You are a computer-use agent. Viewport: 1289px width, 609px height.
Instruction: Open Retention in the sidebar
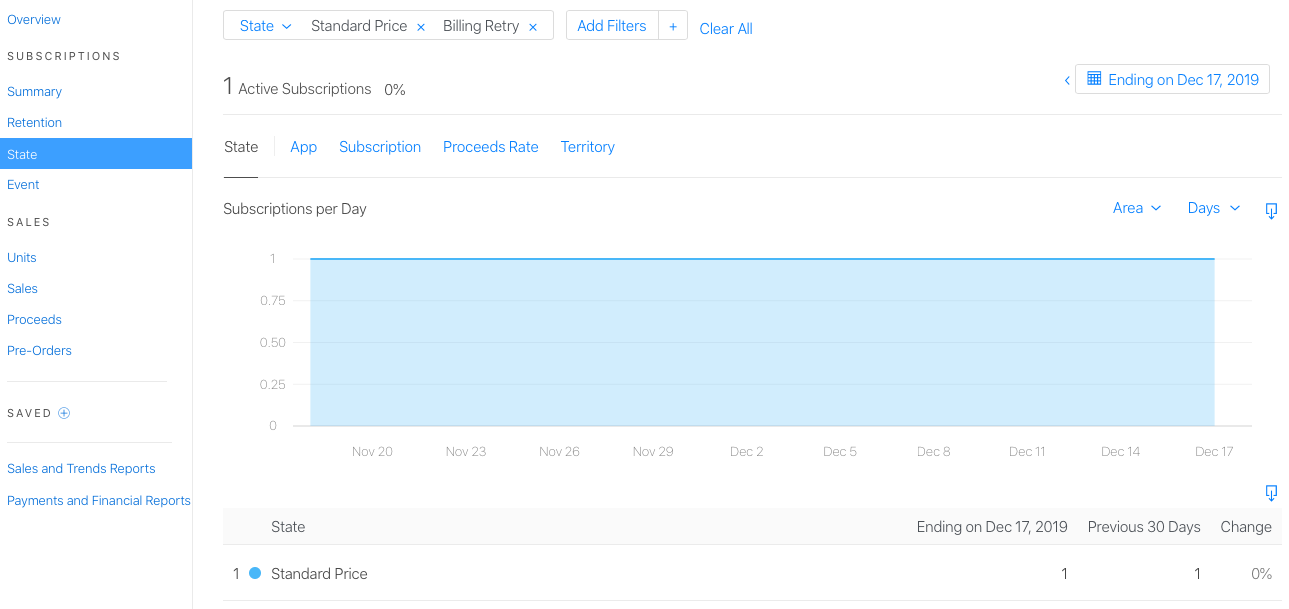coord(35,123)
